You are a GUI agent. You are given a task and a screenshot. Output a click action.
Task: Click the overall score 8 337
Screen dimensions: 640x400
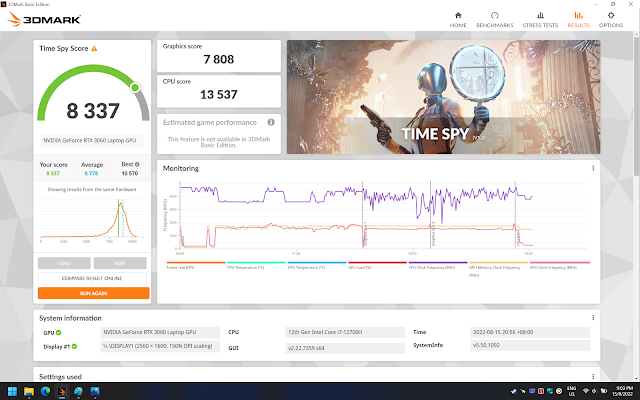pos(93,111)
